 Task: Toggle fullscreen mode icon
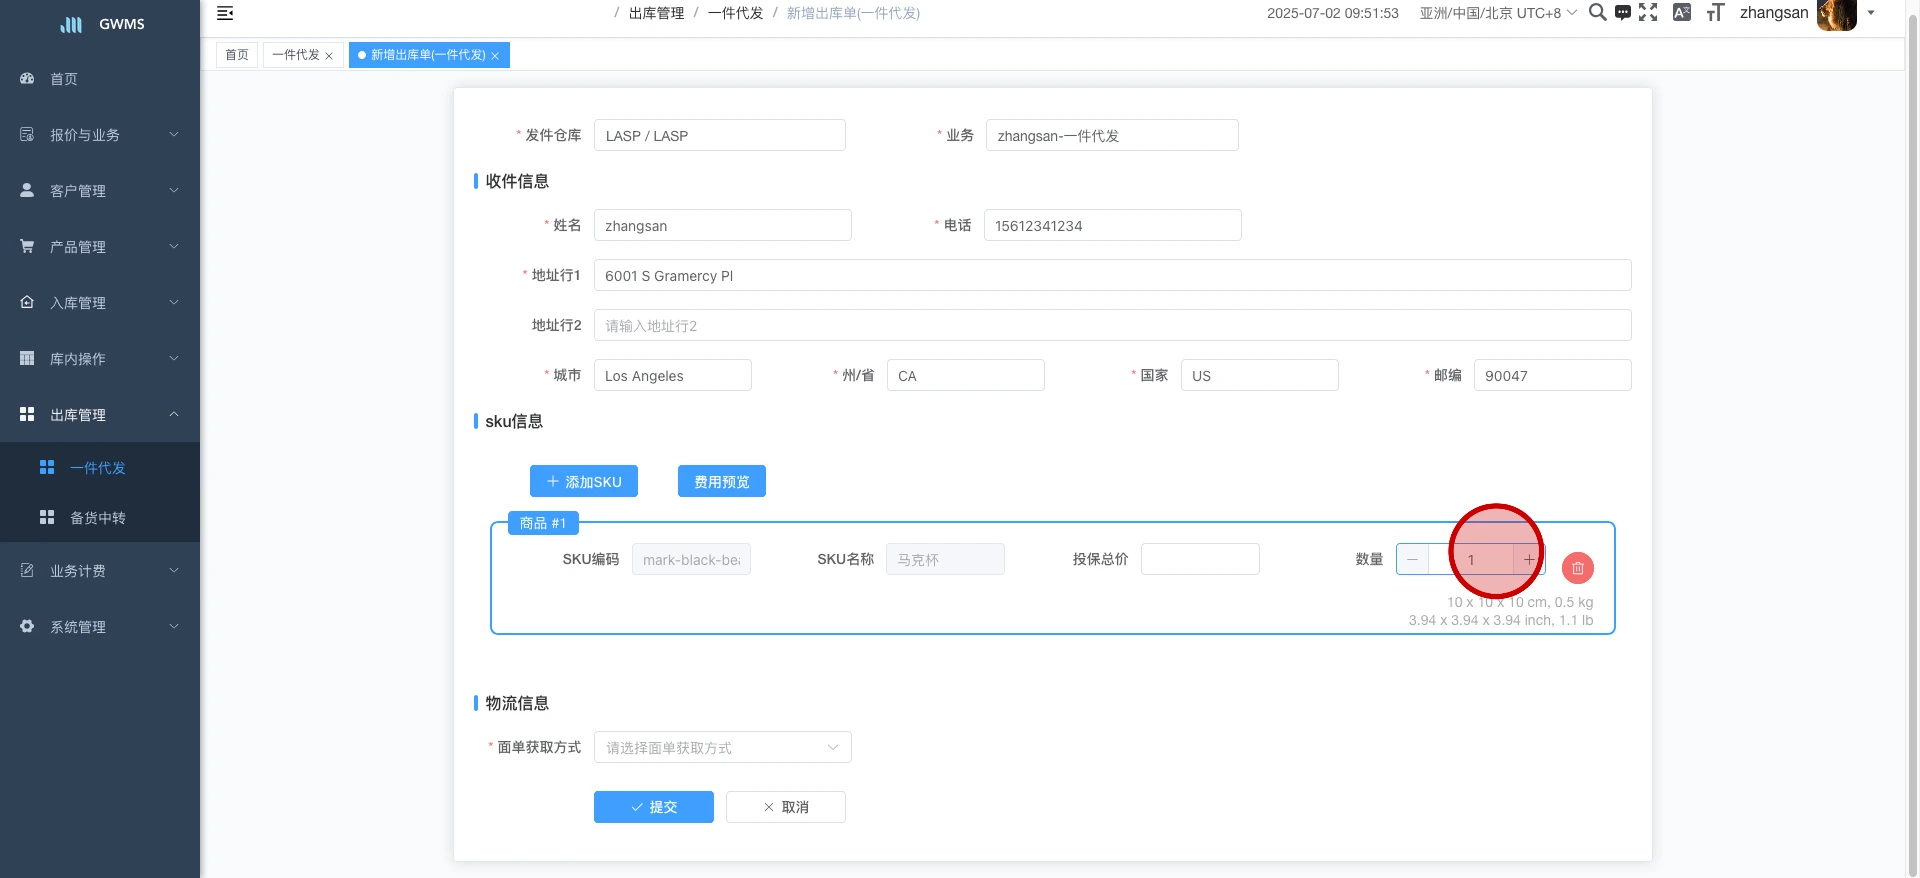click(1648, 12)
